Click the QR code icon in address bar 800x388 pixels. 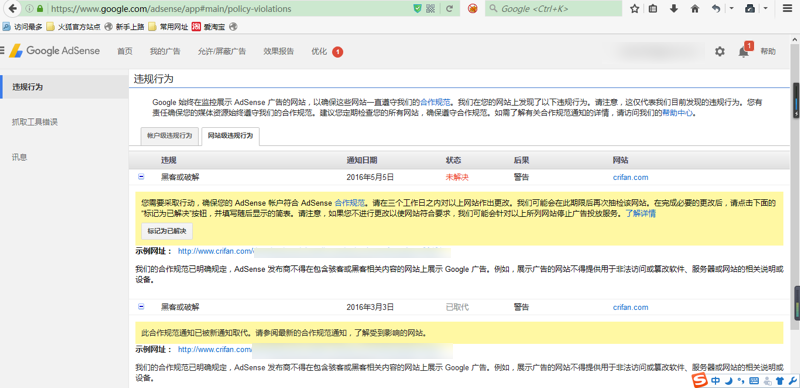coord(431,9)
